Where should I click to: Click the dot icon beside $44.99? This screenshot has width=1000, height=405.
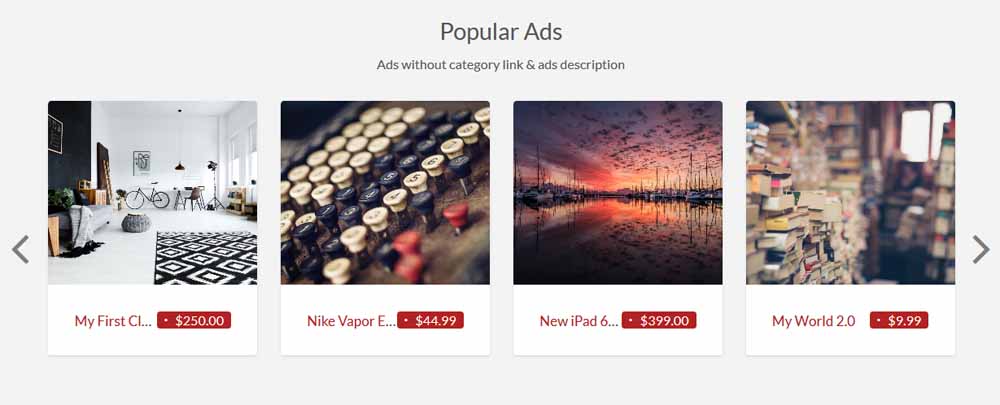[406, 321]
